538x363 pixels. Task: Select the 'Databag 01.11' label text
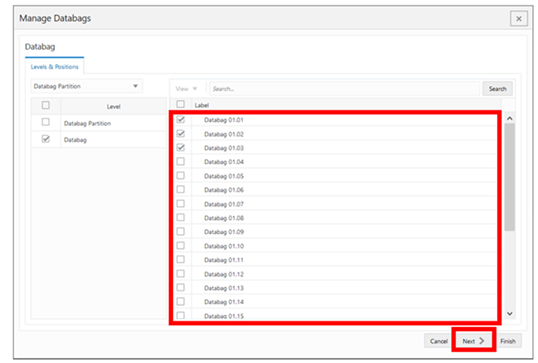[224, 260]
